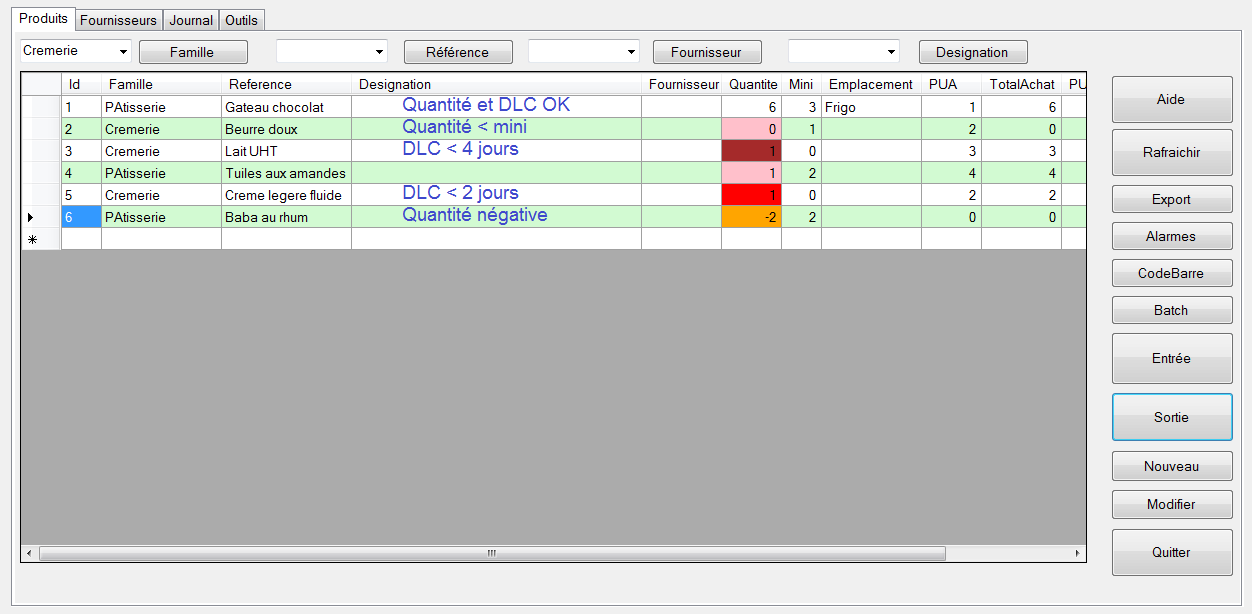
Task: Select the Creme legere fluide cell
Action: 286,195
